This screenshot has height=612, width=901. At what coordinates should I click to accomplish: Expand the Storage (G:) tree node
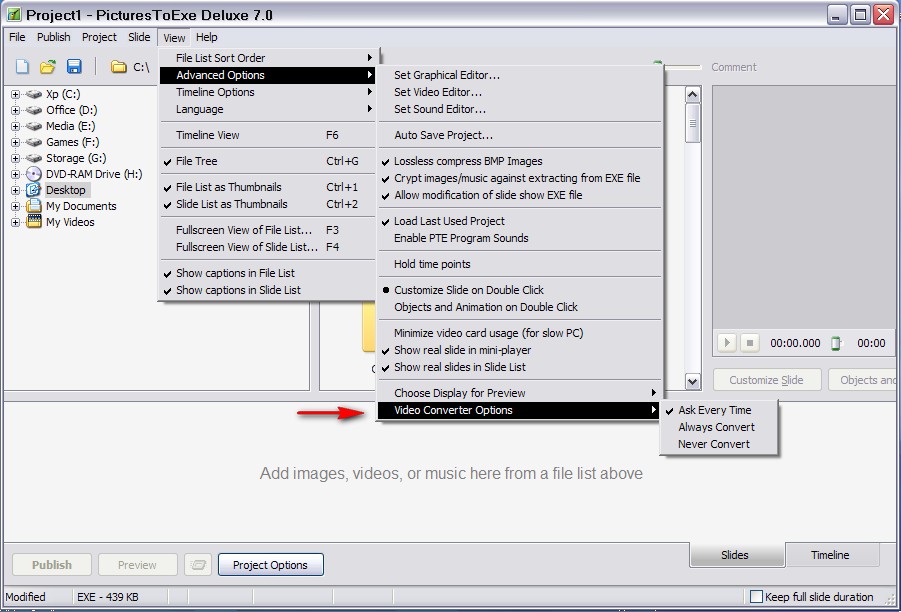(16, 159)
